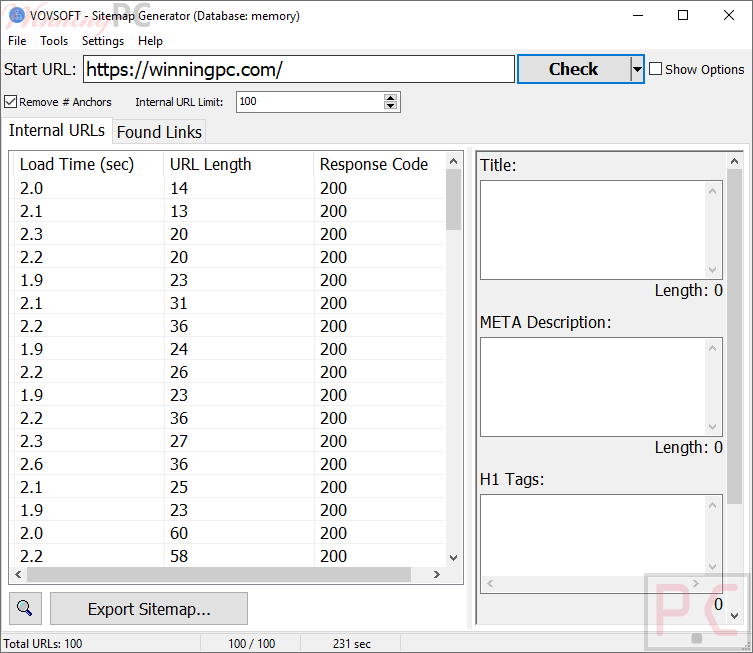Open the Settings menu
This screenshot has width=753, height=653.
103,41
